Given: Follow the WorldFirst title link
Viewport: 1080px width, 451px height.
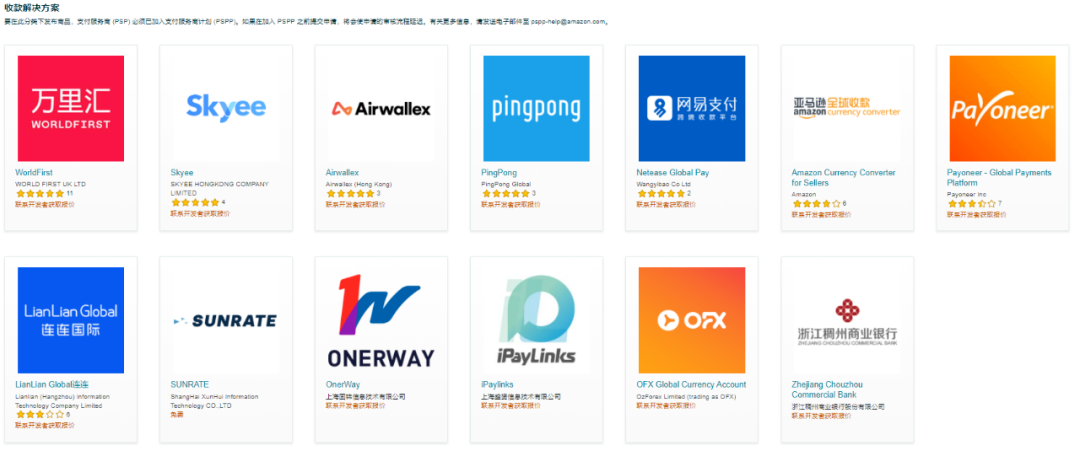Looking at the screenshot, I should click(34, 173).
